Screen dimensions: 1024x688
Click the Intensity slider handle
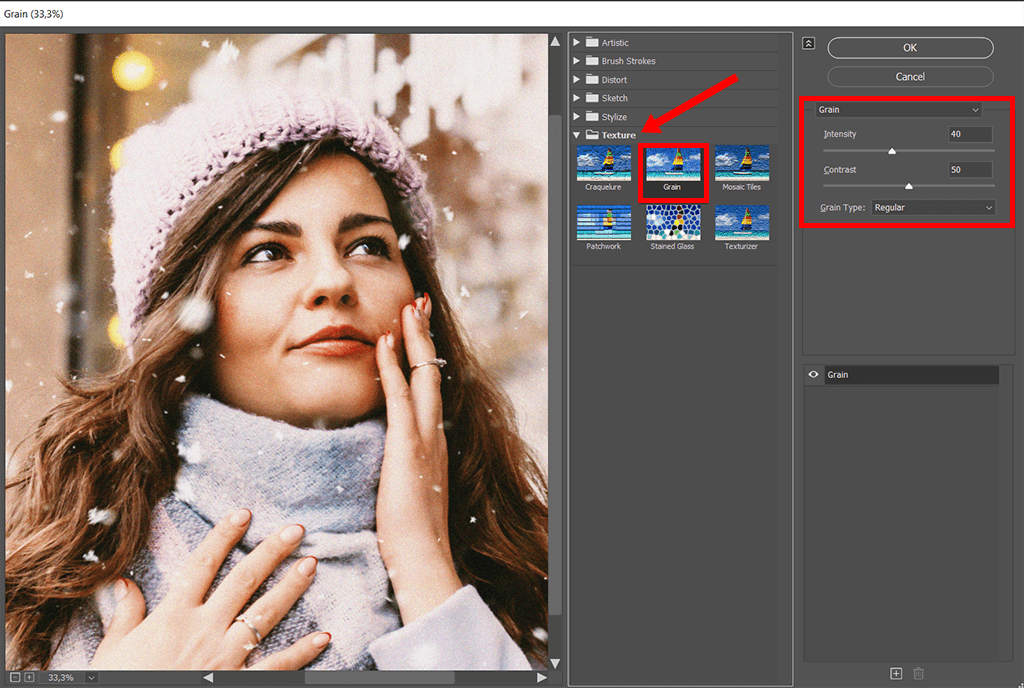892,151
